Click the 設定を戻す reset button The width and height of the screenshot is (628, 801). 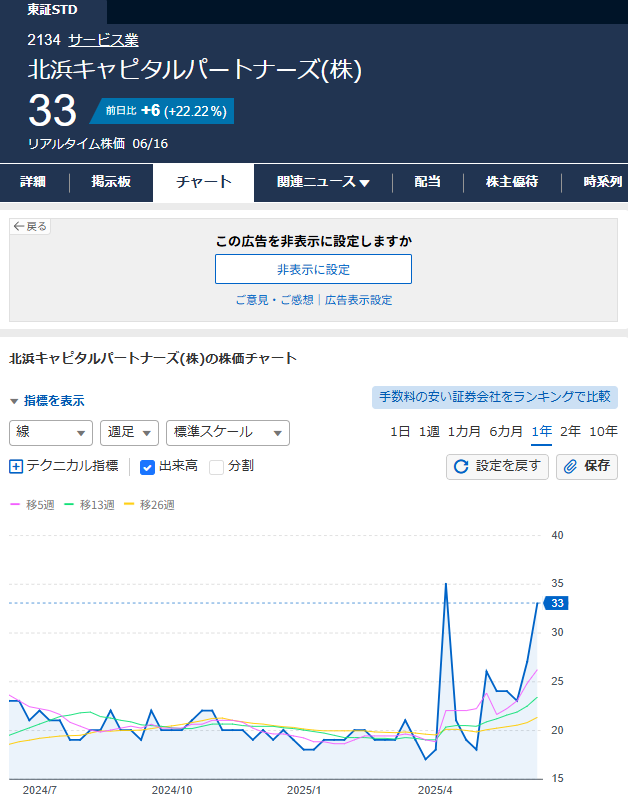tap(497, 466)
